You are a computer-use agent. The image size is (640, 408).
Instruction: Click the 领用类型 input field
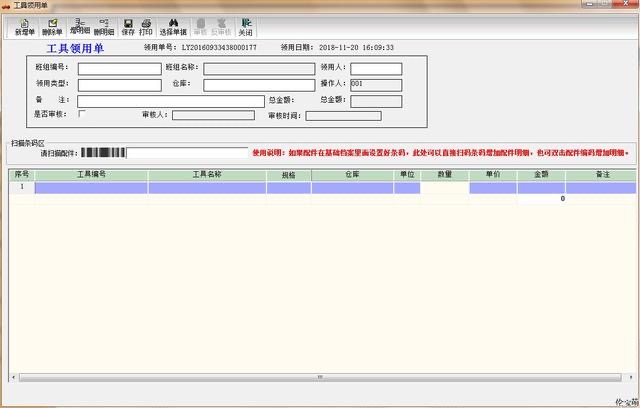point(119,84)
